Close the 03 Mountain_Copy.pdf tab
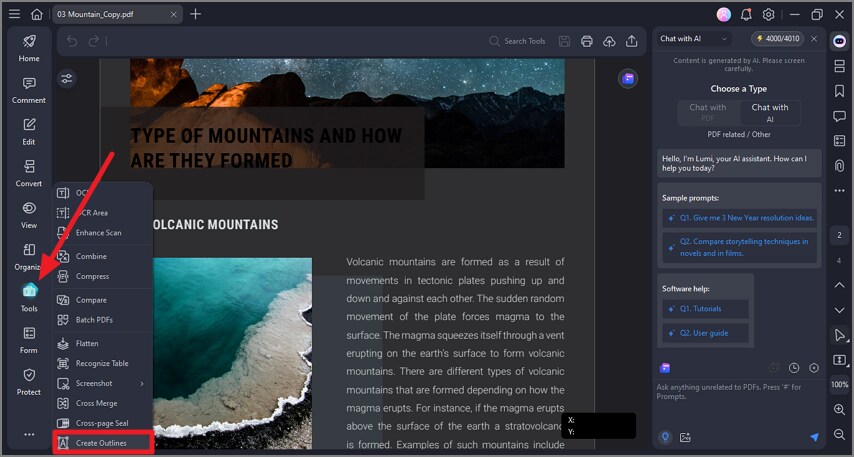This screenshot has height=457, width=854. [174, 14]
